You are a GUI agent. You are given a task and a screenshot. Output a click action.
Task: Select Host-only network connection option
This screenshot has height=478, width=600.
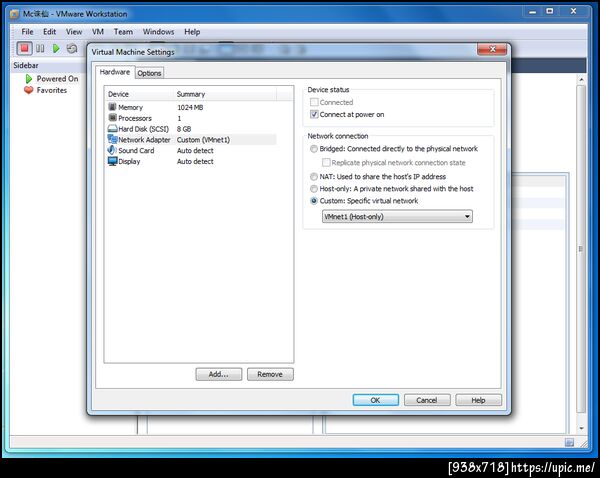click(314, 189)
